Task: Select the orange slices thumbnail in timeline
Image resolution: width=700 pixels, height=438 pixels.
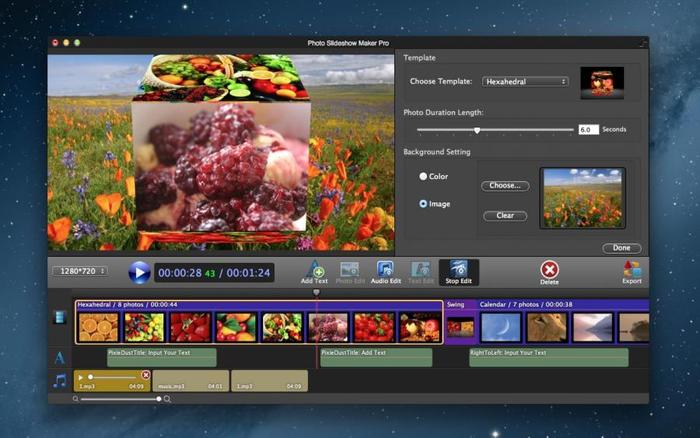Action: coord(98,327)
